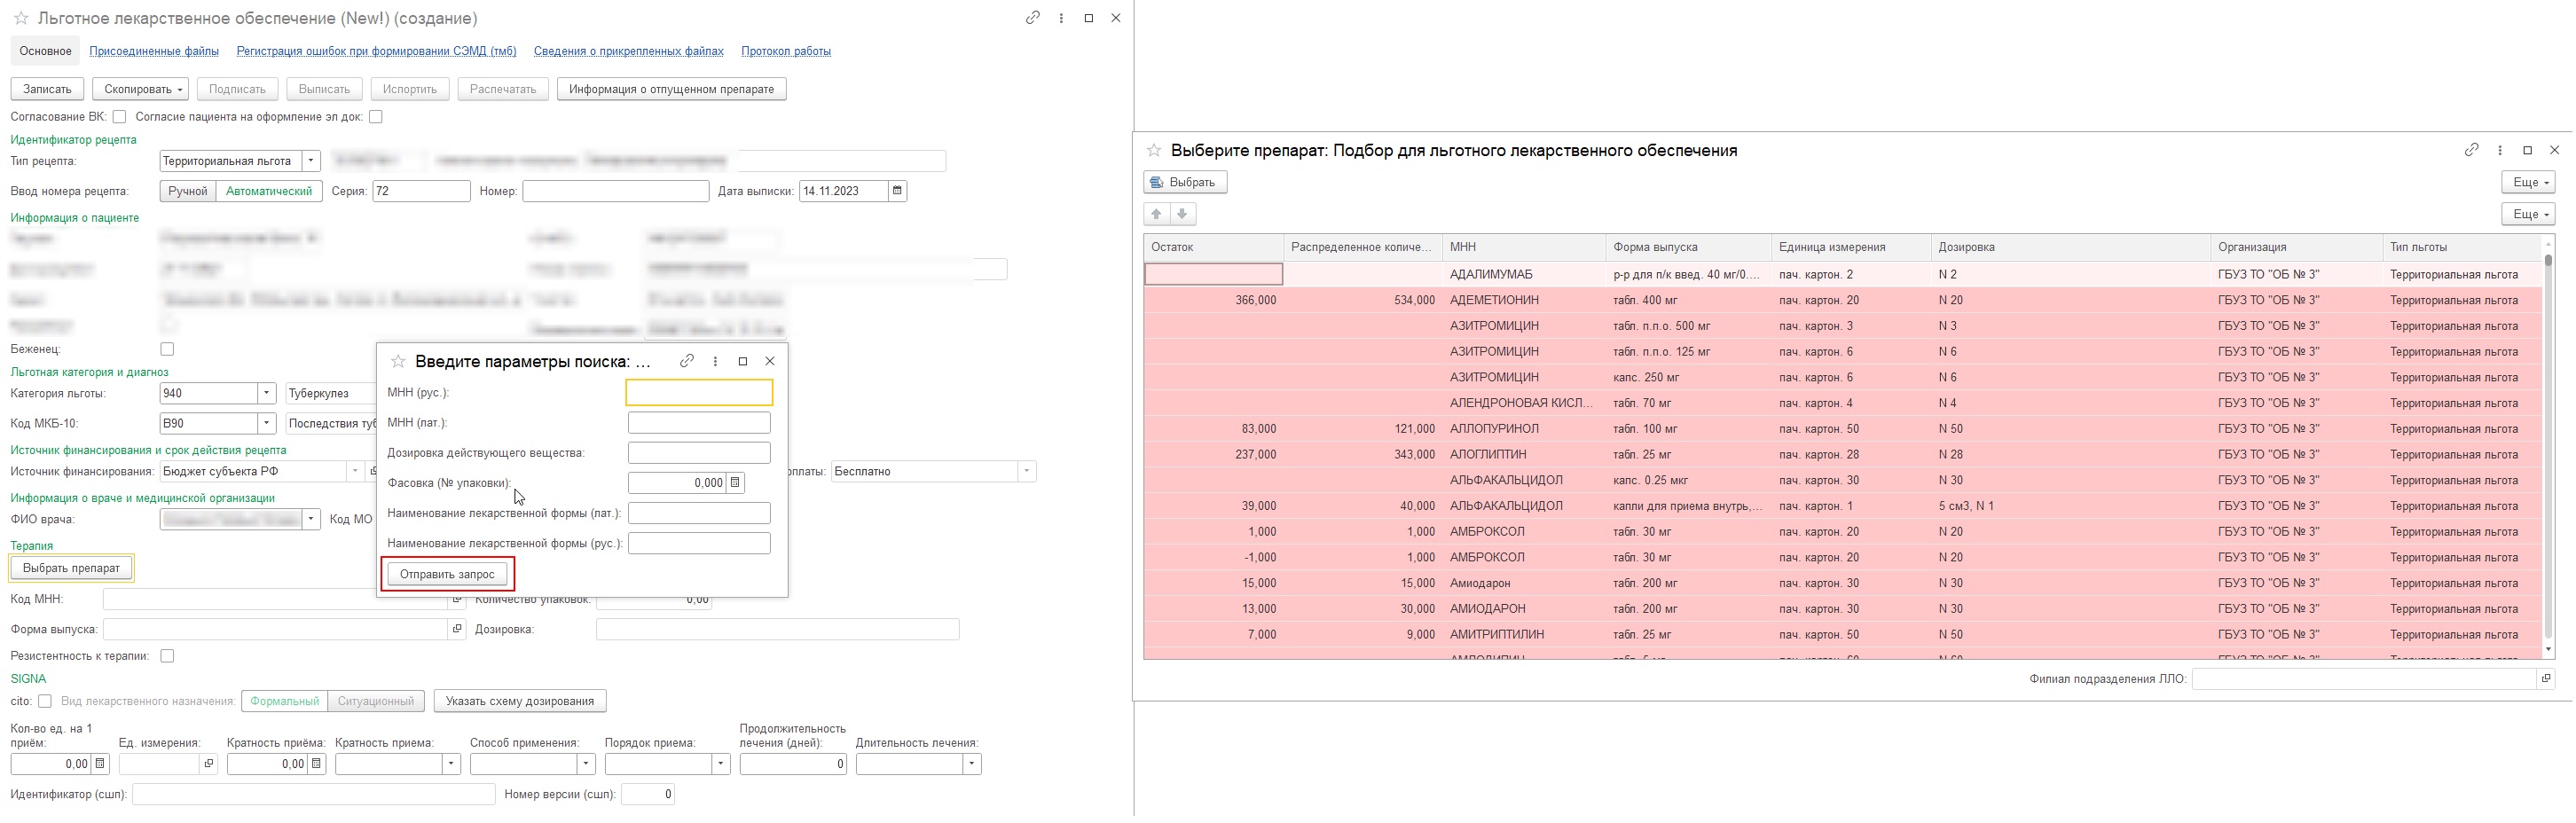The width and height of the screenshot is (2576, 823).
Task: Get link icon in drug selection window
Action: tap(2472, 150)
